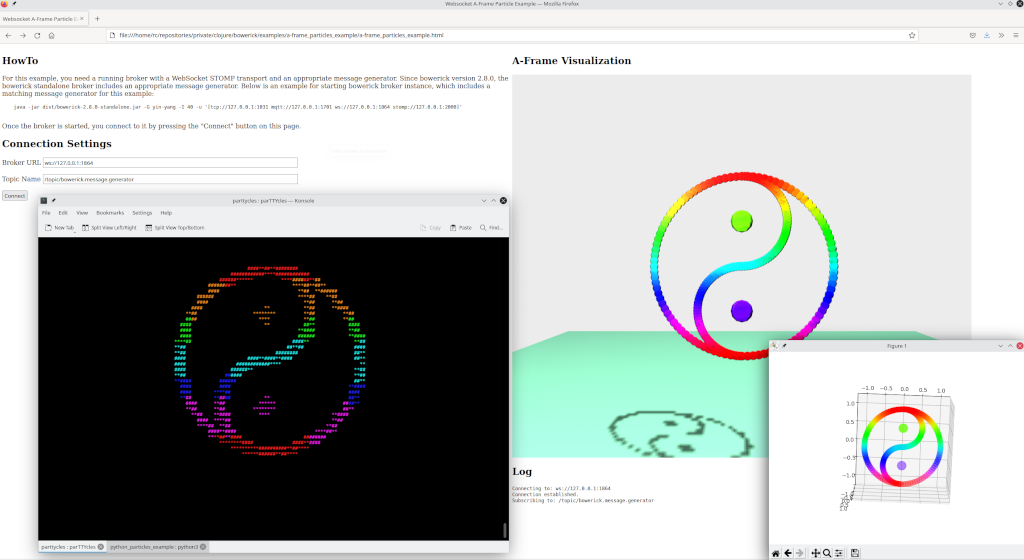Click the matplotlib Home reset view icon
This screenshot has height=560, width=1024.
click(x=776, y=553)
